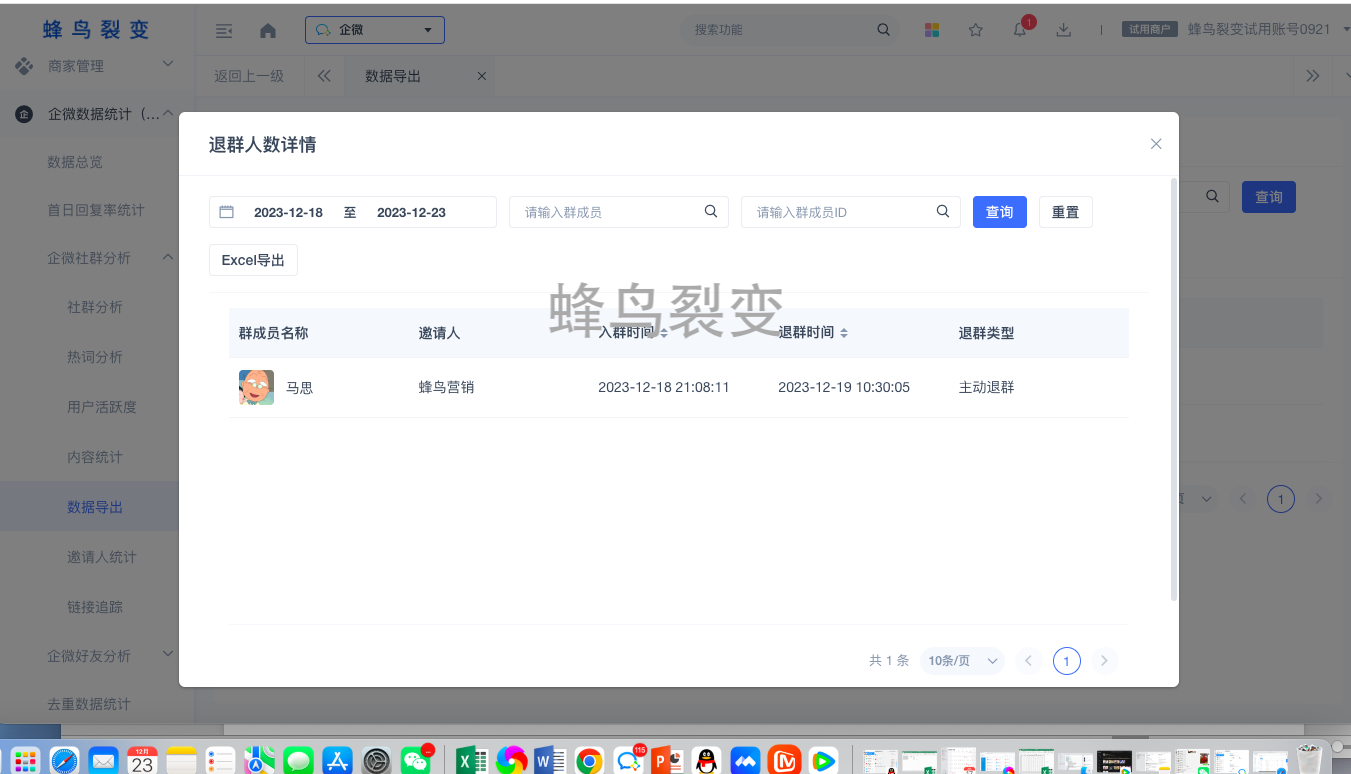Open the notification bell
The image size is (1351, 774).
(x=1020, y=30)
